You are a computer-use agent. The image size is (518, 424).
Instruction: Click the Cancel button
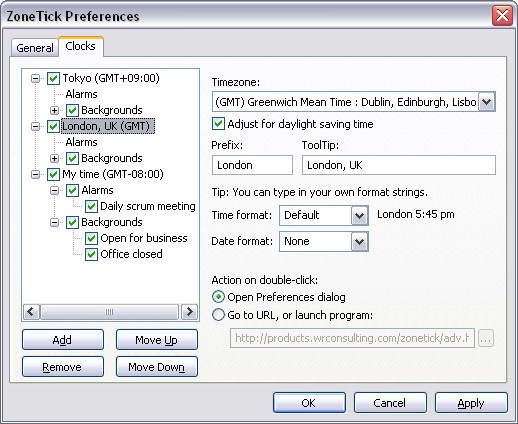click(390, 403)
